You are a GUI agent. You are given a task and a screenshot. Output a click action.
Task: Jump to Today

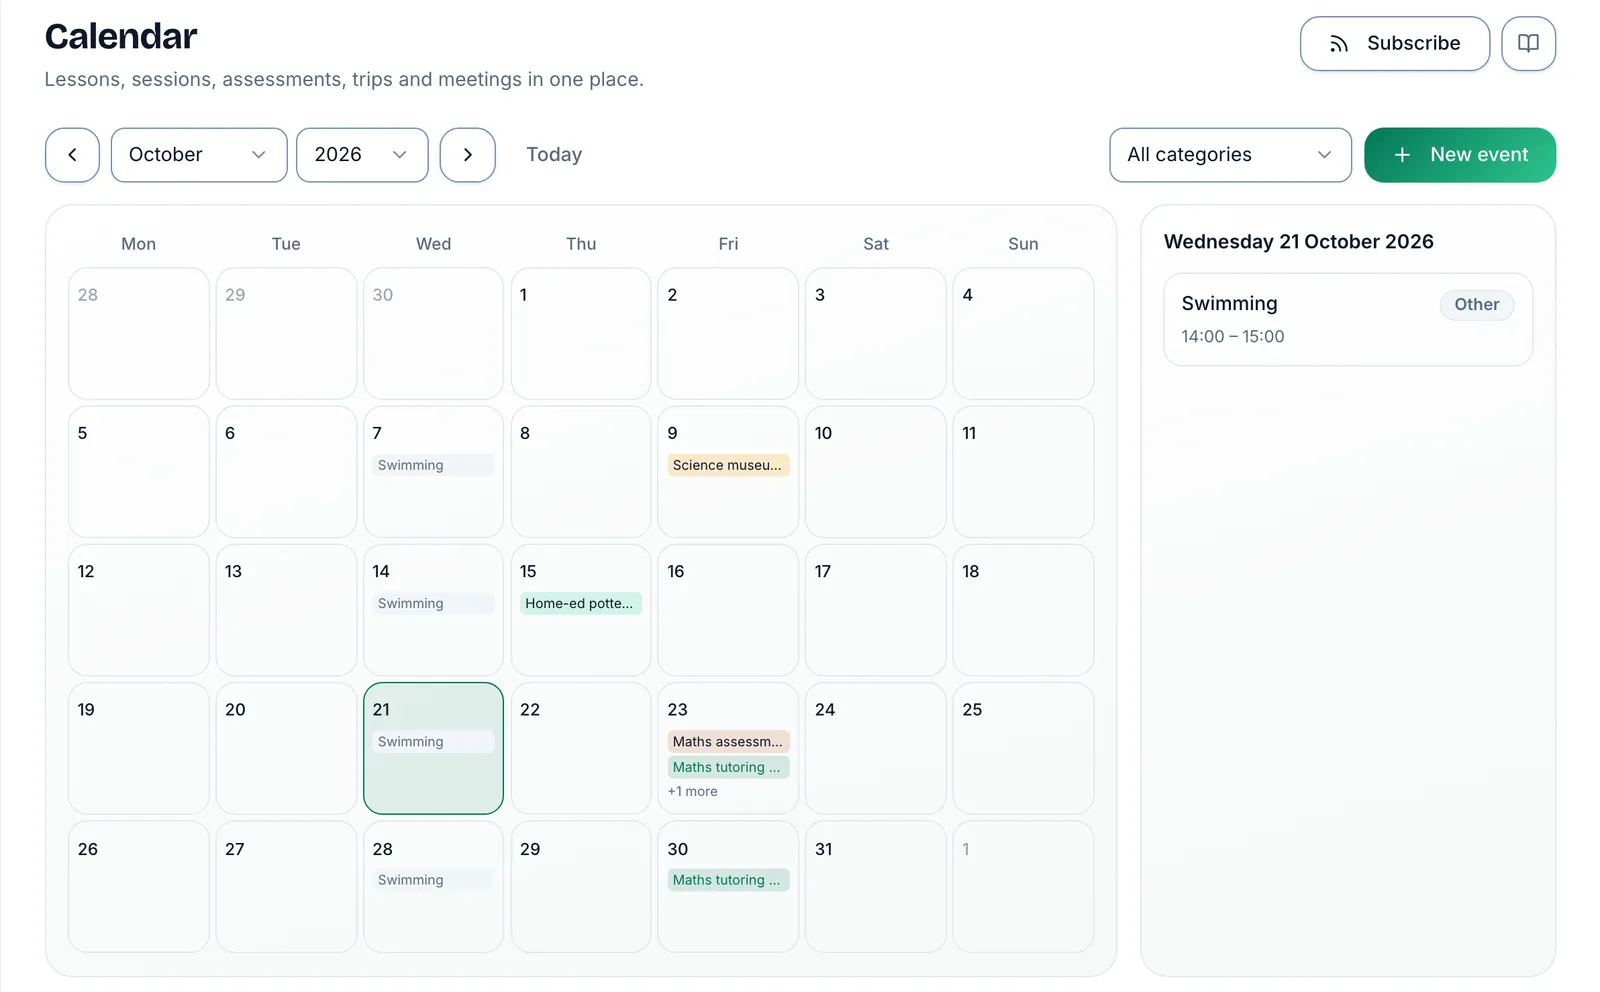click(x=554, y=155)
